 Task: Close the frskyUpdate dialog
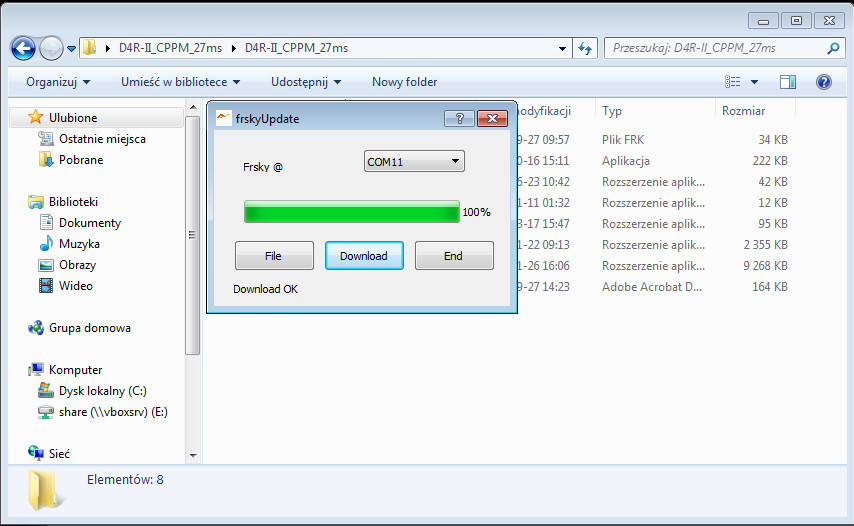click(492, 118)
